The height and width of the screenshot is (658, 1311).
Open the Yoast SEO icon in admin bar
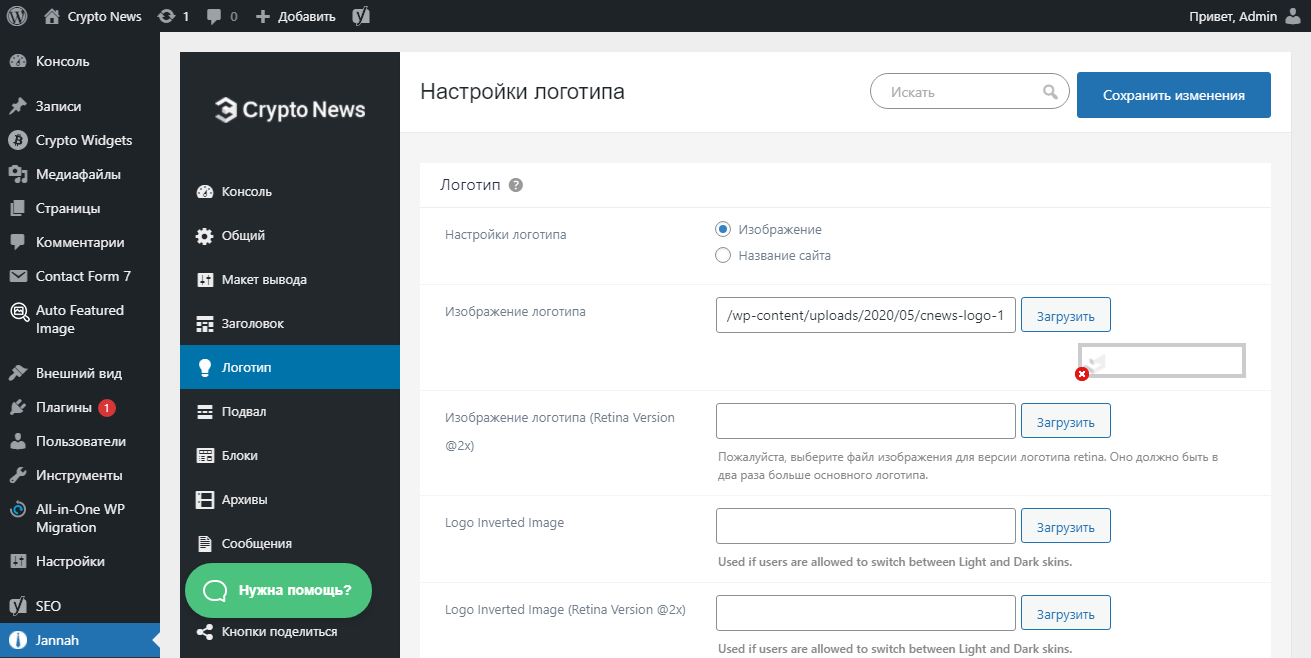(363, 16)
